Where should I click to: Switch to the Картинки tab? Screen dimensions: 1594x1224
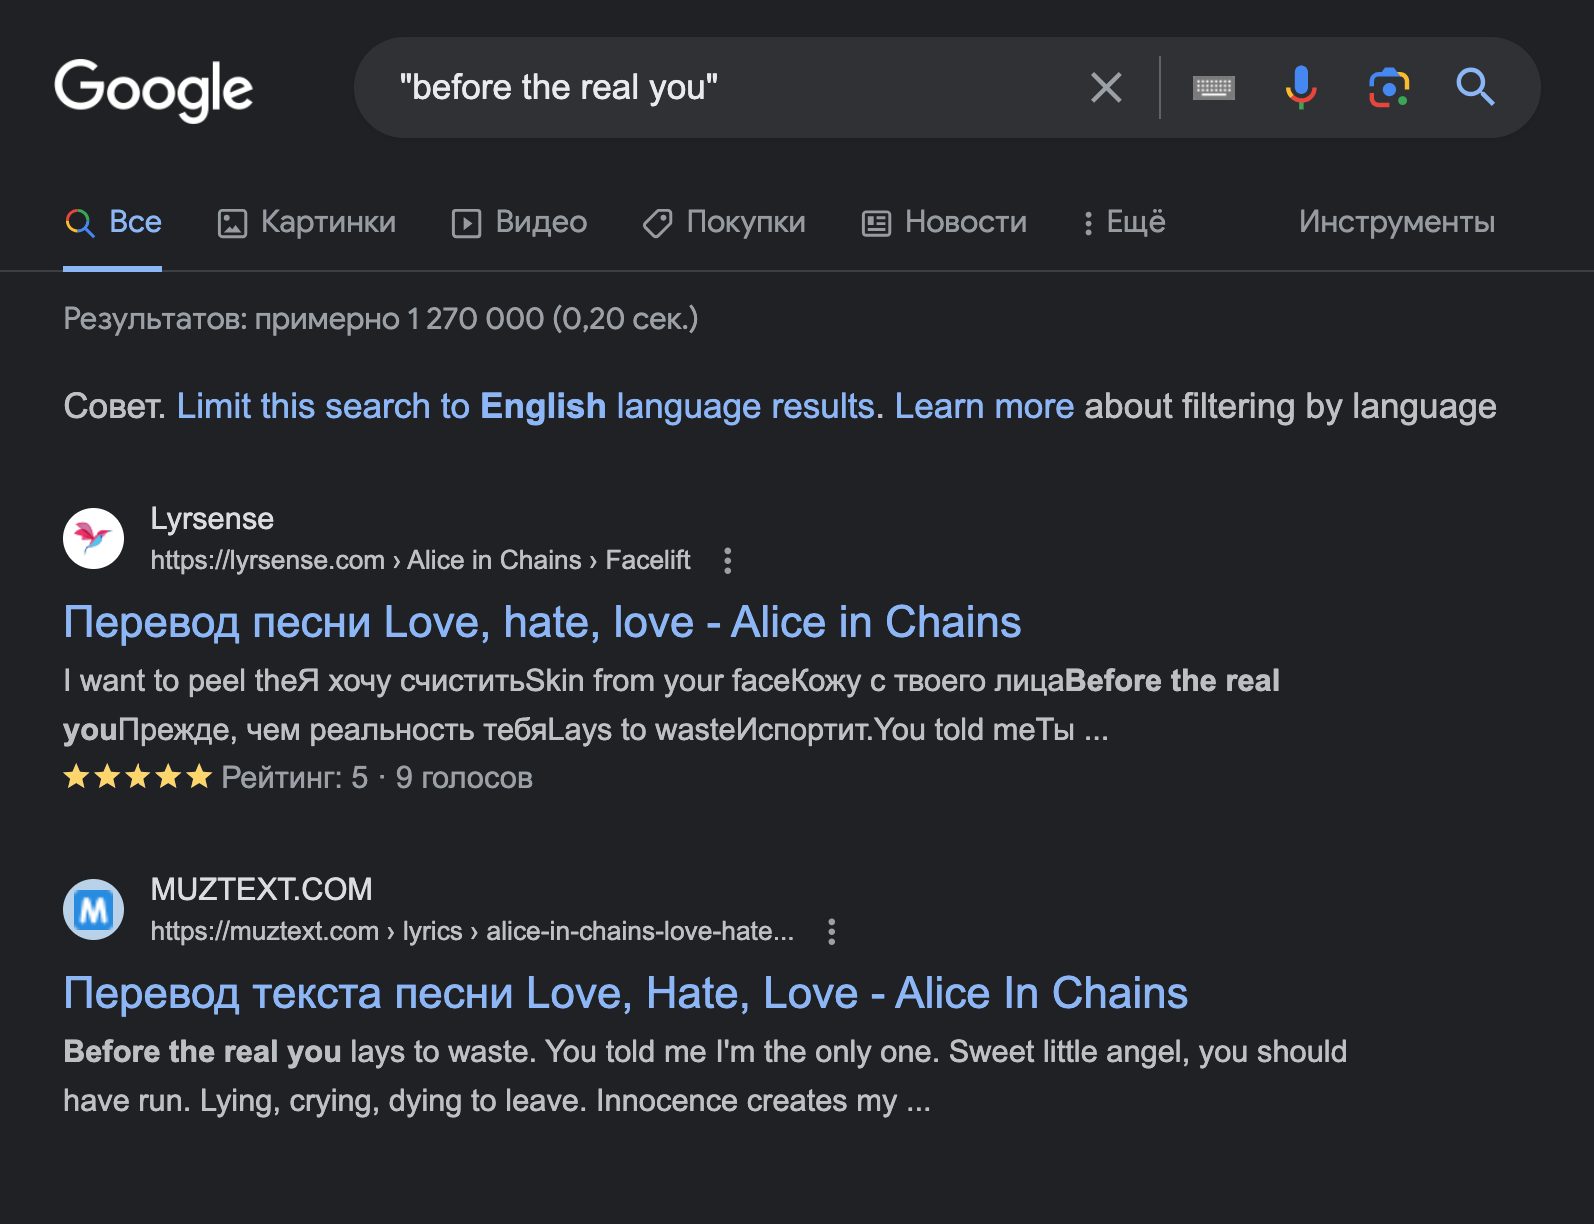coord(307,222)
